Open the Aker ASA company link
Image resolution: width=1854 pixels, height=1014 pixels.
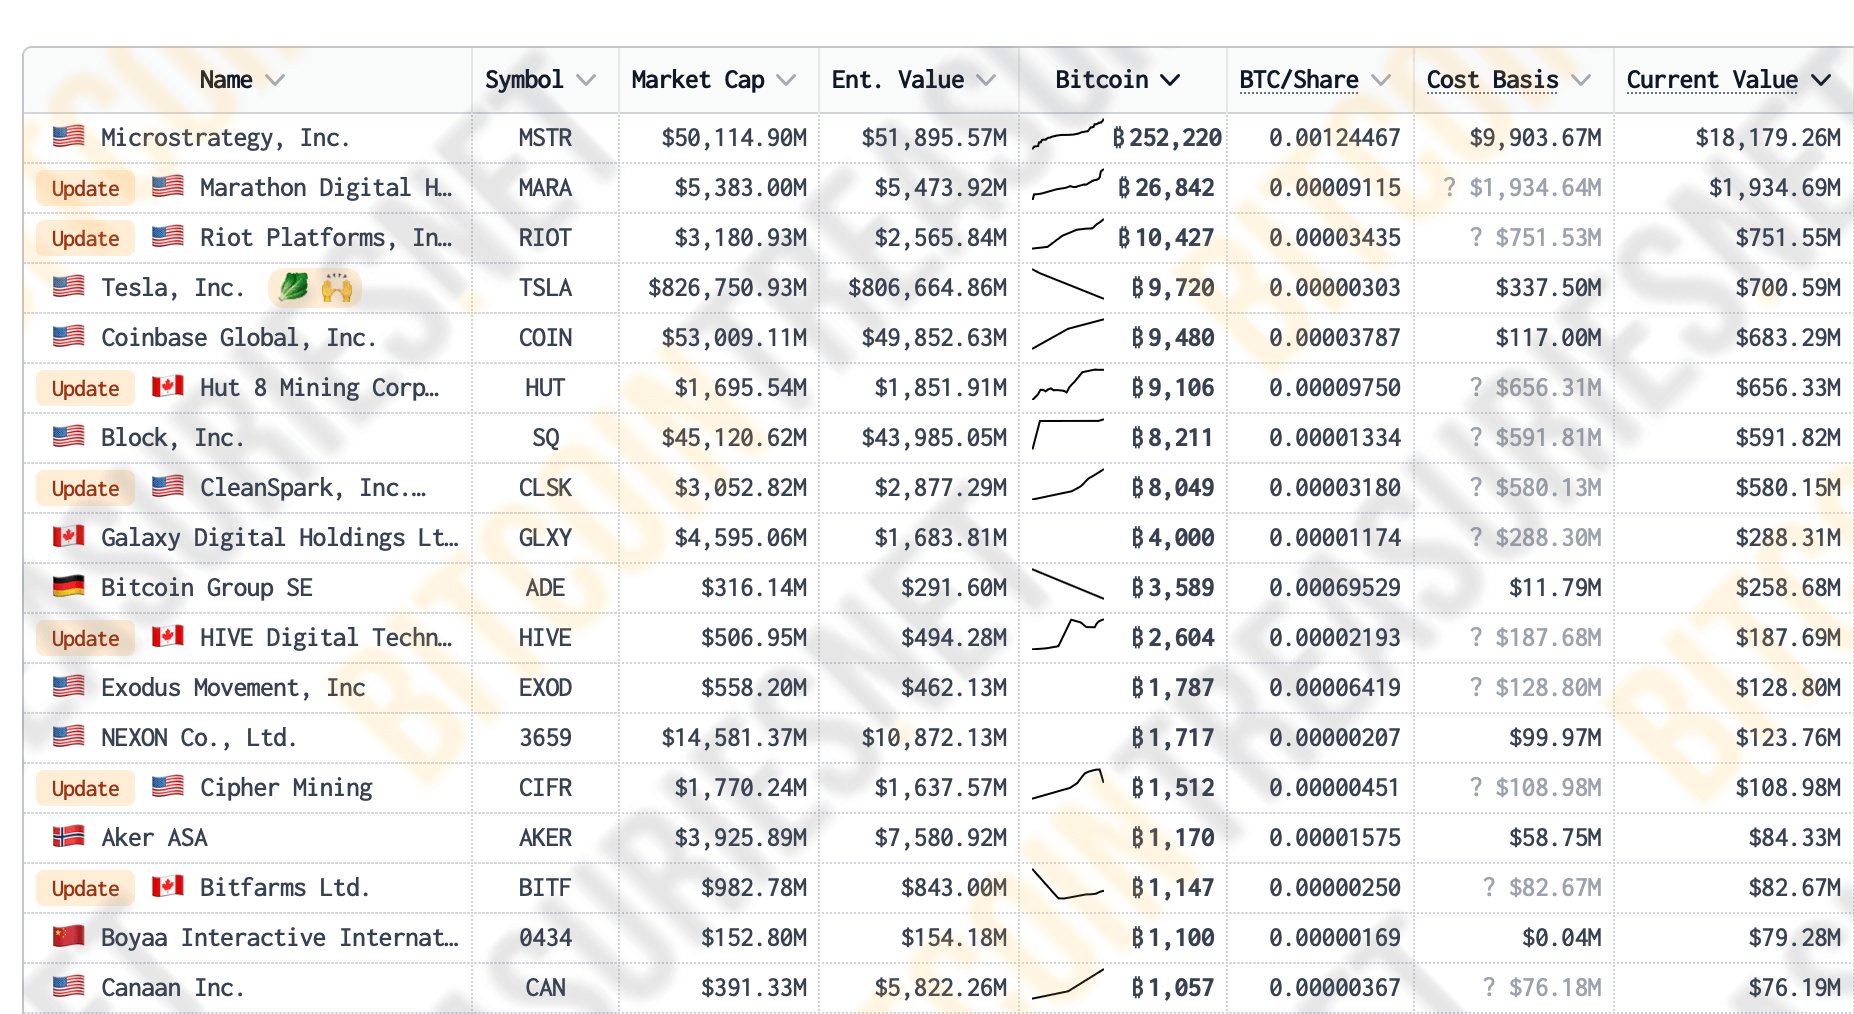coord(154,838)
